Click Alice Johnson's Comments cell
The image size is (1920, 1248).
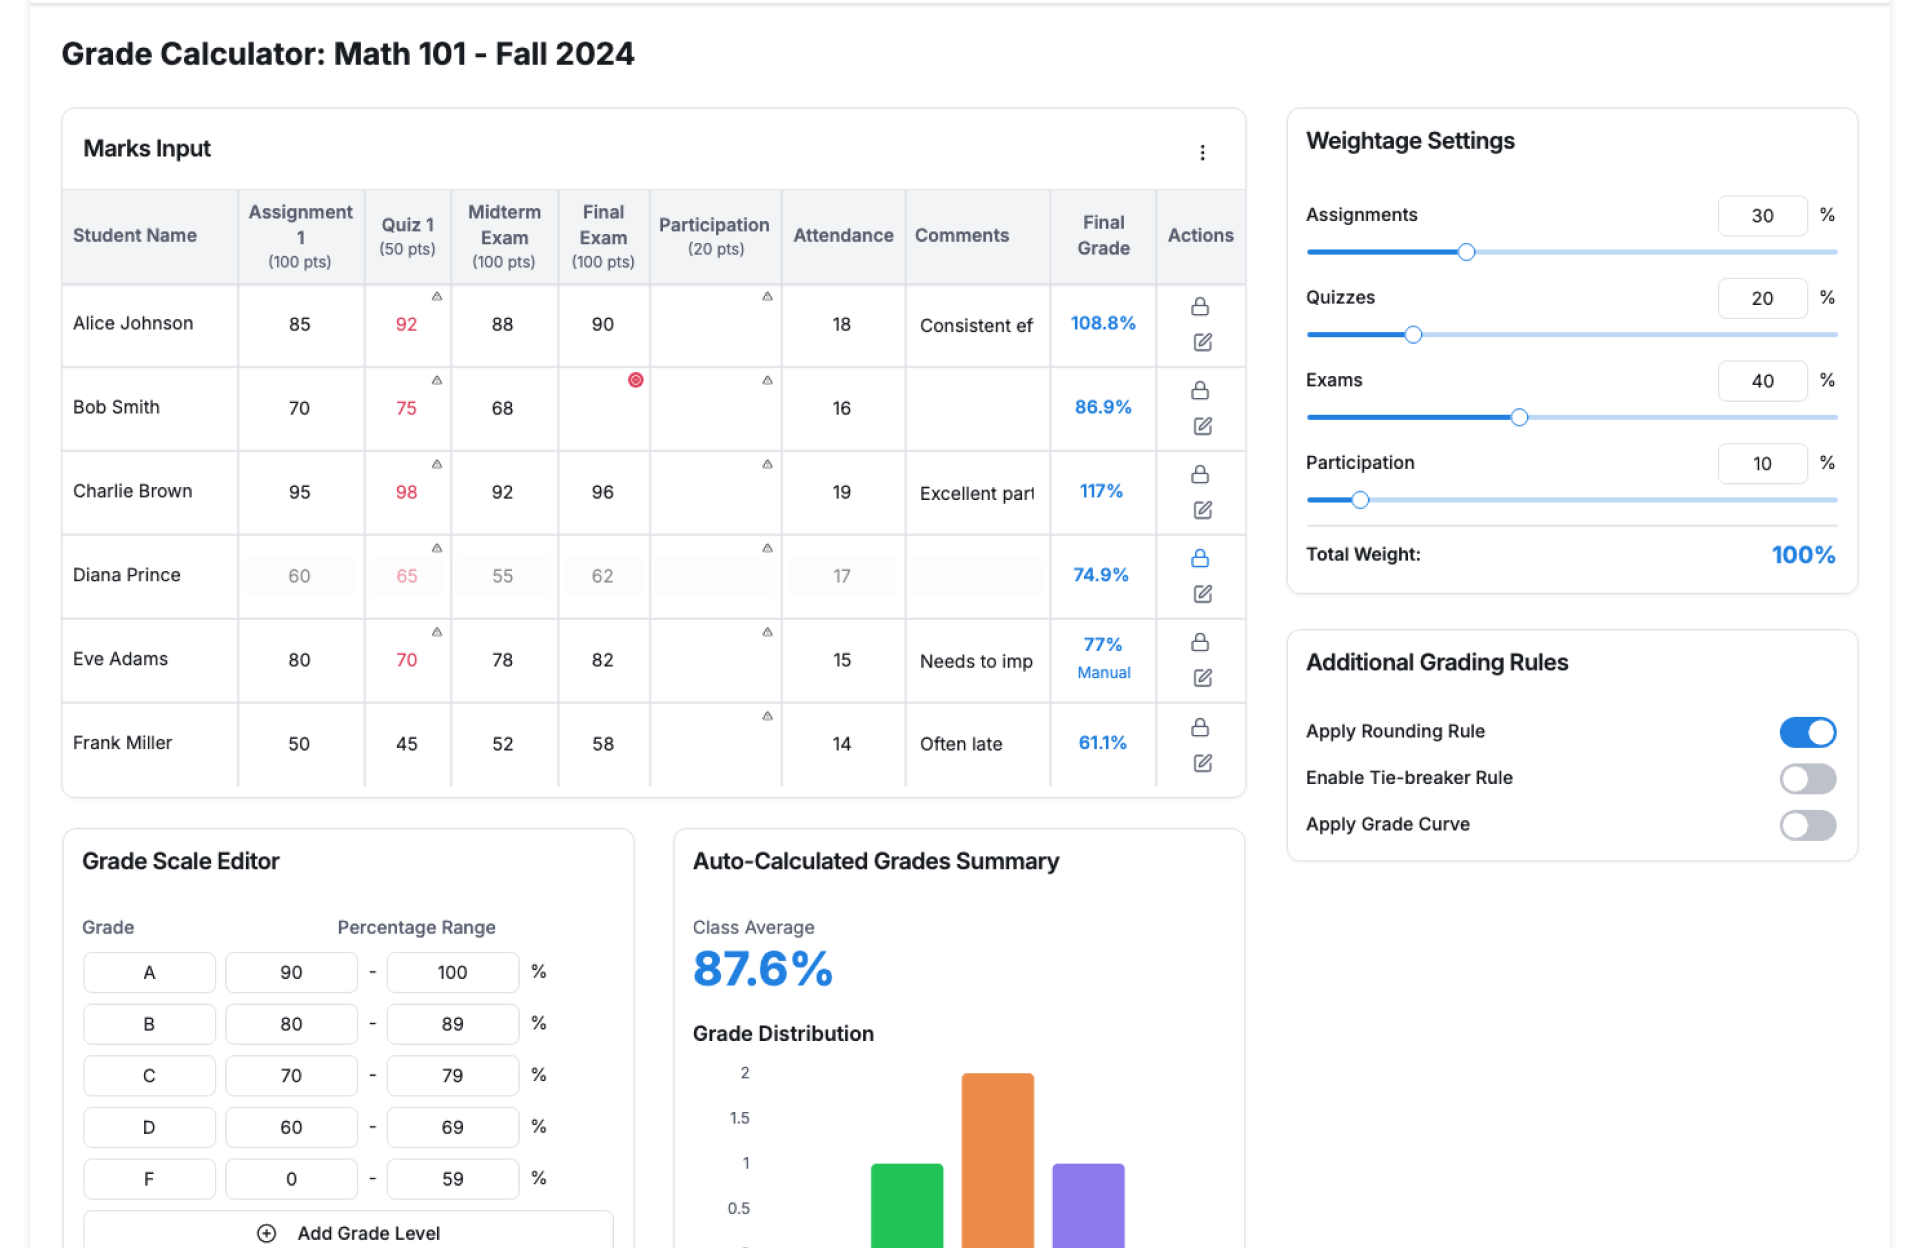tap(976, 325)
